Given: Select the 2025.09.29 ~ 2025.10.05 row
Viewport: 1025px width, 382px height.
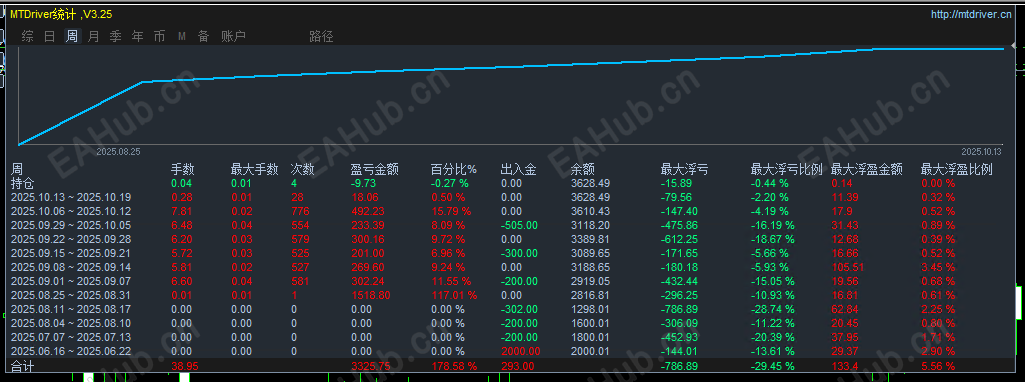Looking at the screenshot, I should (x=512, y=225).
